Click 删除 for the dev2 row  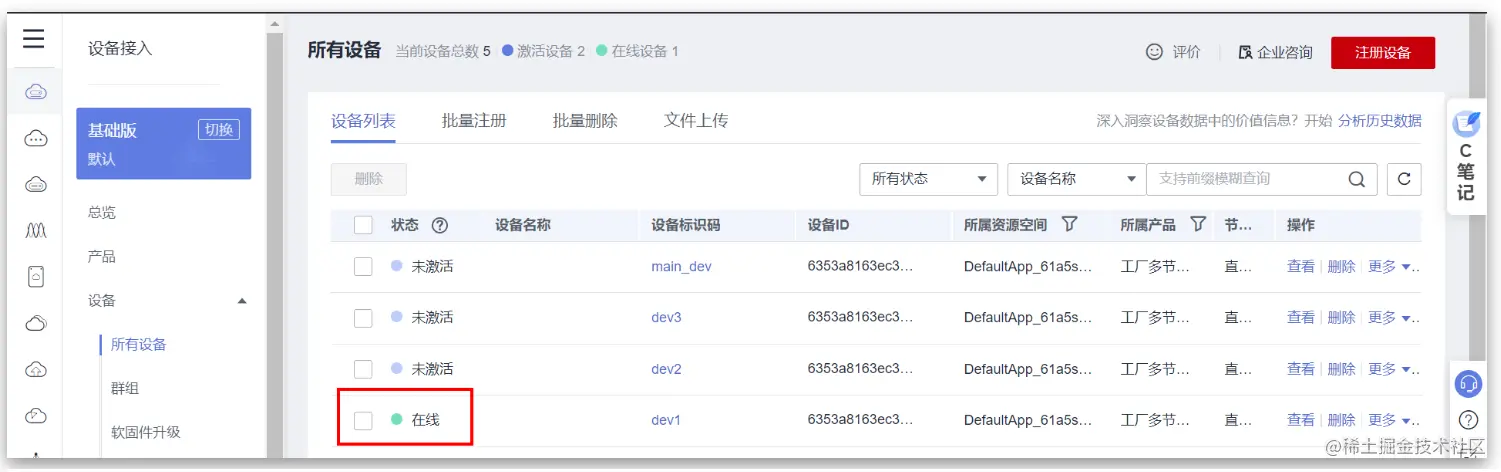point(1342,369)
